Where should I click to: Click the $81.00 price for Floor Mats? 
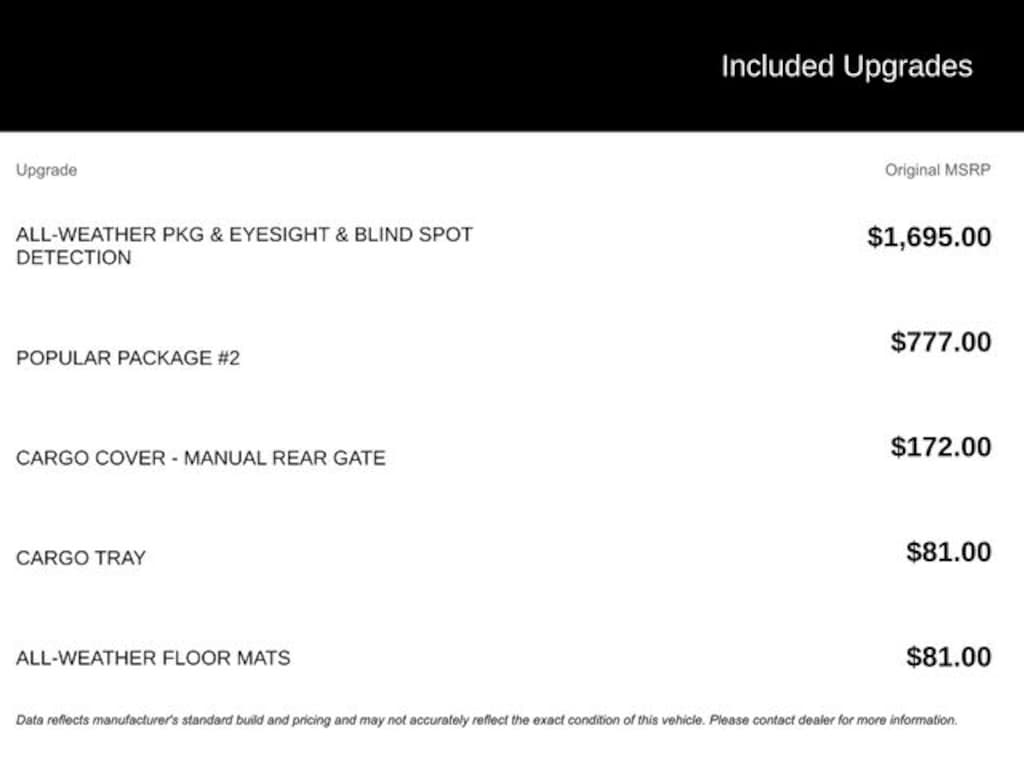coord(949,657)
